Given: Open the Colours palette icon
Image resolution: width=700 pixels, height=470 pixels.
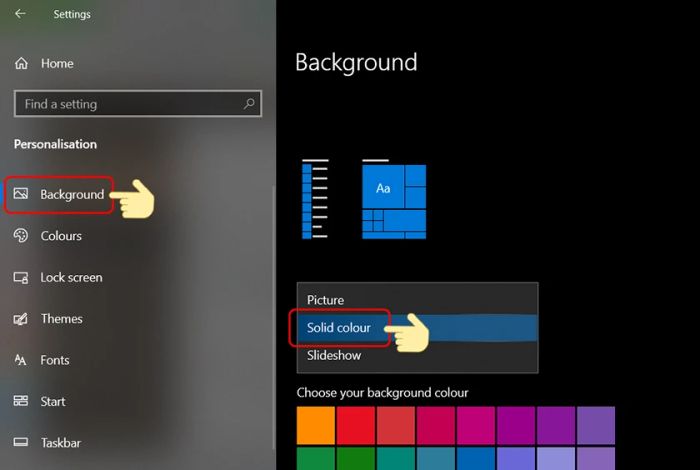Looking at the screenshot, I should pos(21,235).
